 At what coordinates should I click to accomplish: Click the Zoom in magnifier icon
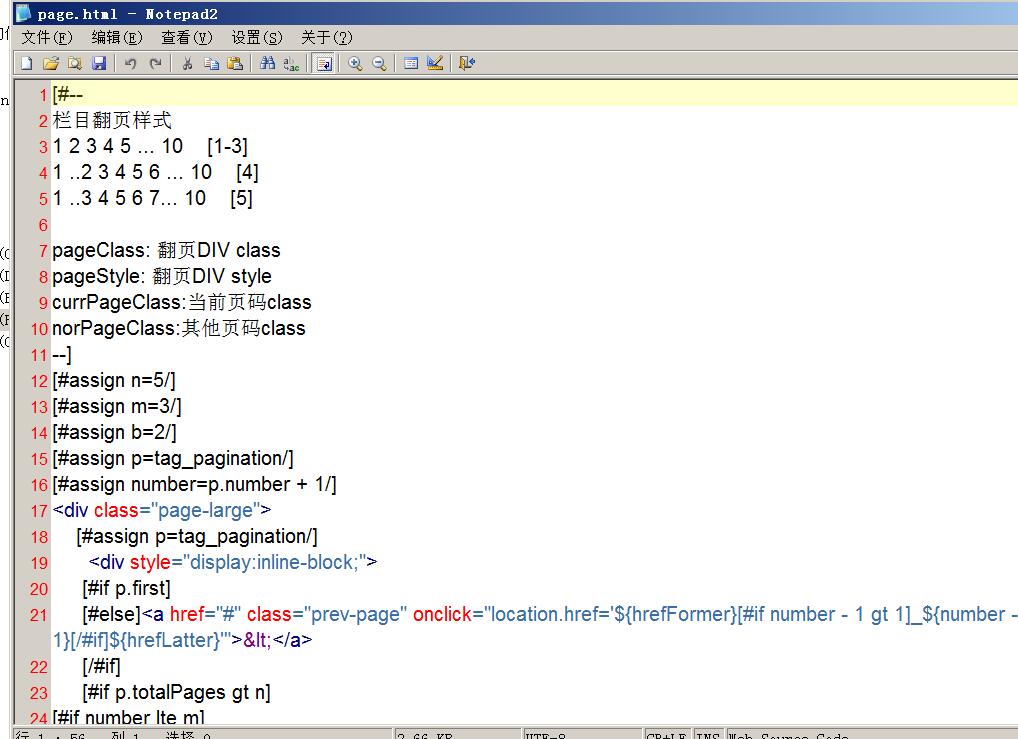pyautogui.click(x=354, y=63)
